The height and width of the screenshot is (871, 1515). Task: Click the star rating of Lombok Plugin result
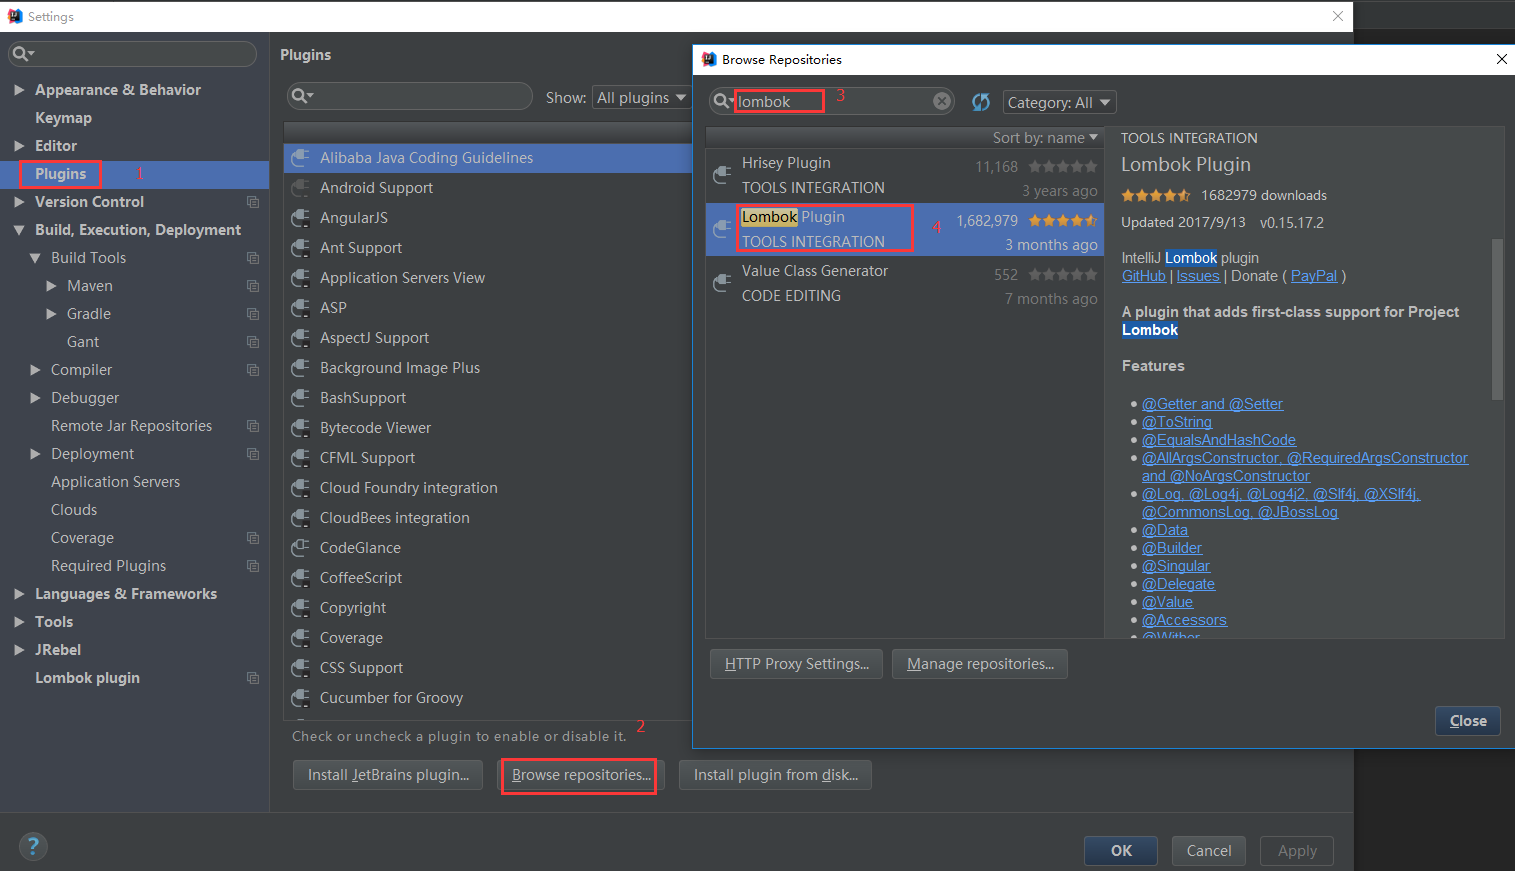coord(1063,220)
